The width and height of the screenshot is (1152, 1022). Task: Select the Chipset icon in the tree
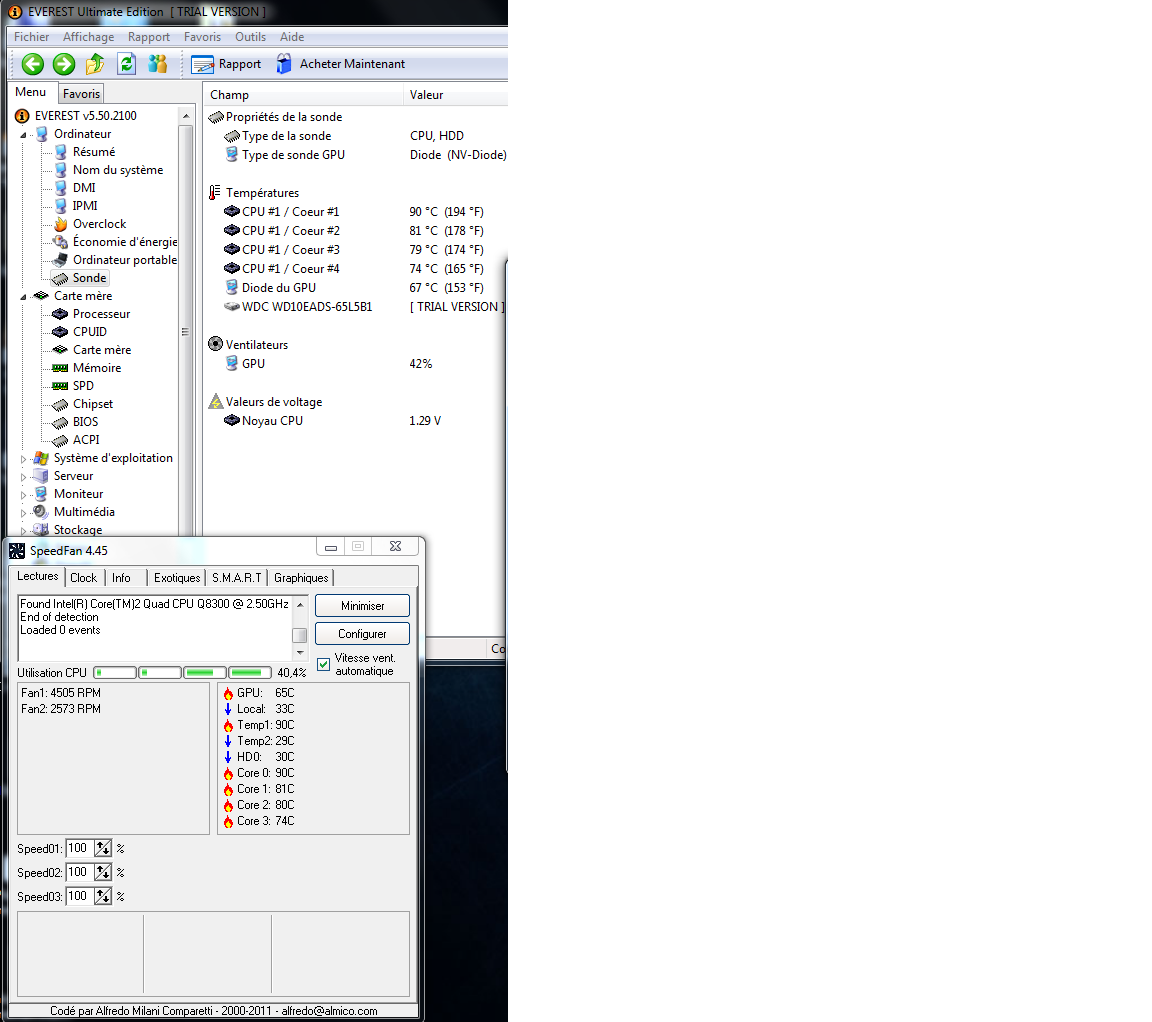(x=60, y=404)
